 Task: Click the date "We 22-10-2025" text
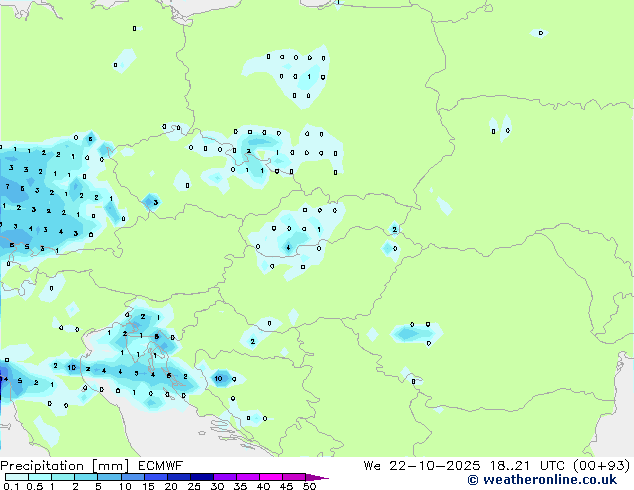tap(422, 466)
